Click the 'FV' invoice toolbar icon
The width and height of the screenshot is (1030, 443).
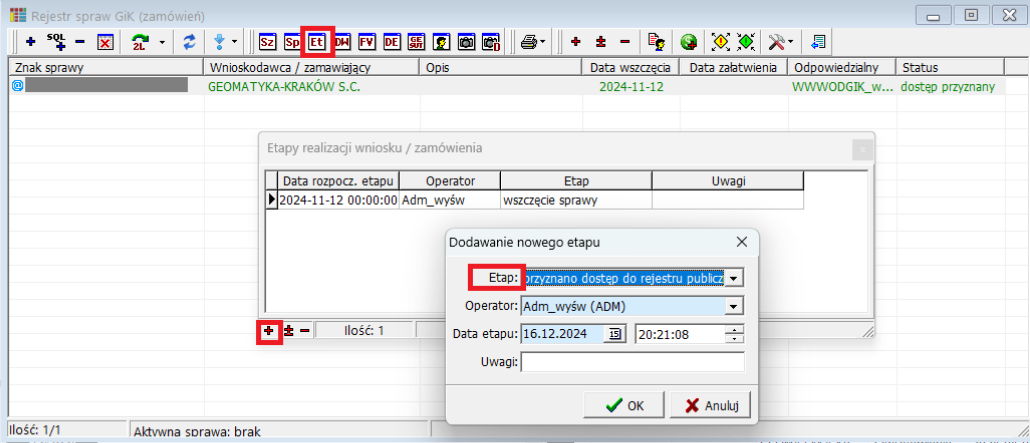tap(367, 42)
